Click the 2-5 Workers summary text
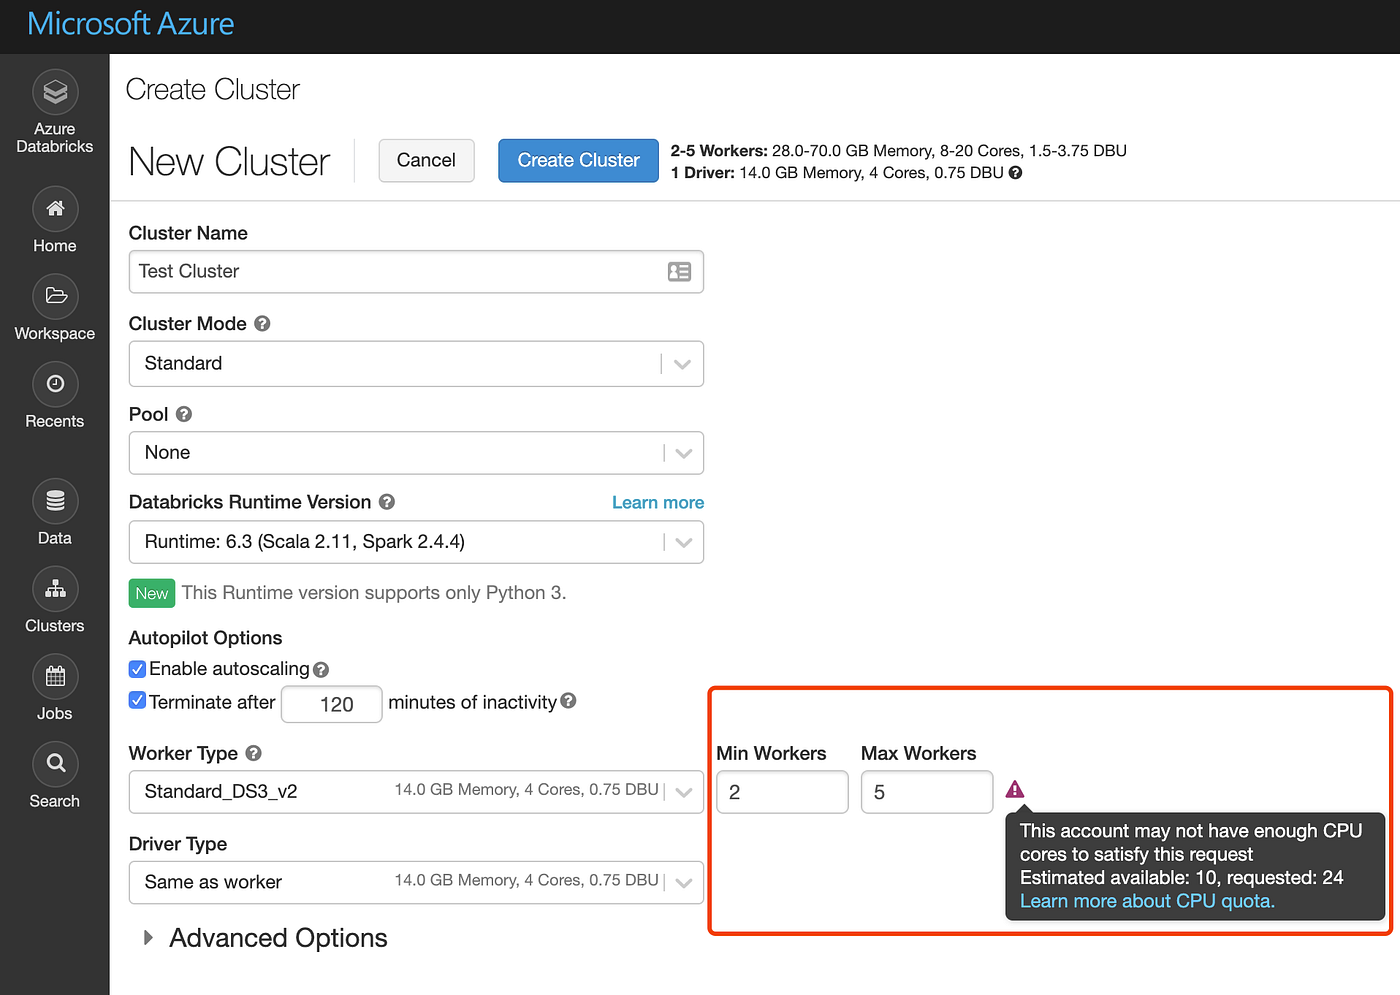 coord(898,151)
